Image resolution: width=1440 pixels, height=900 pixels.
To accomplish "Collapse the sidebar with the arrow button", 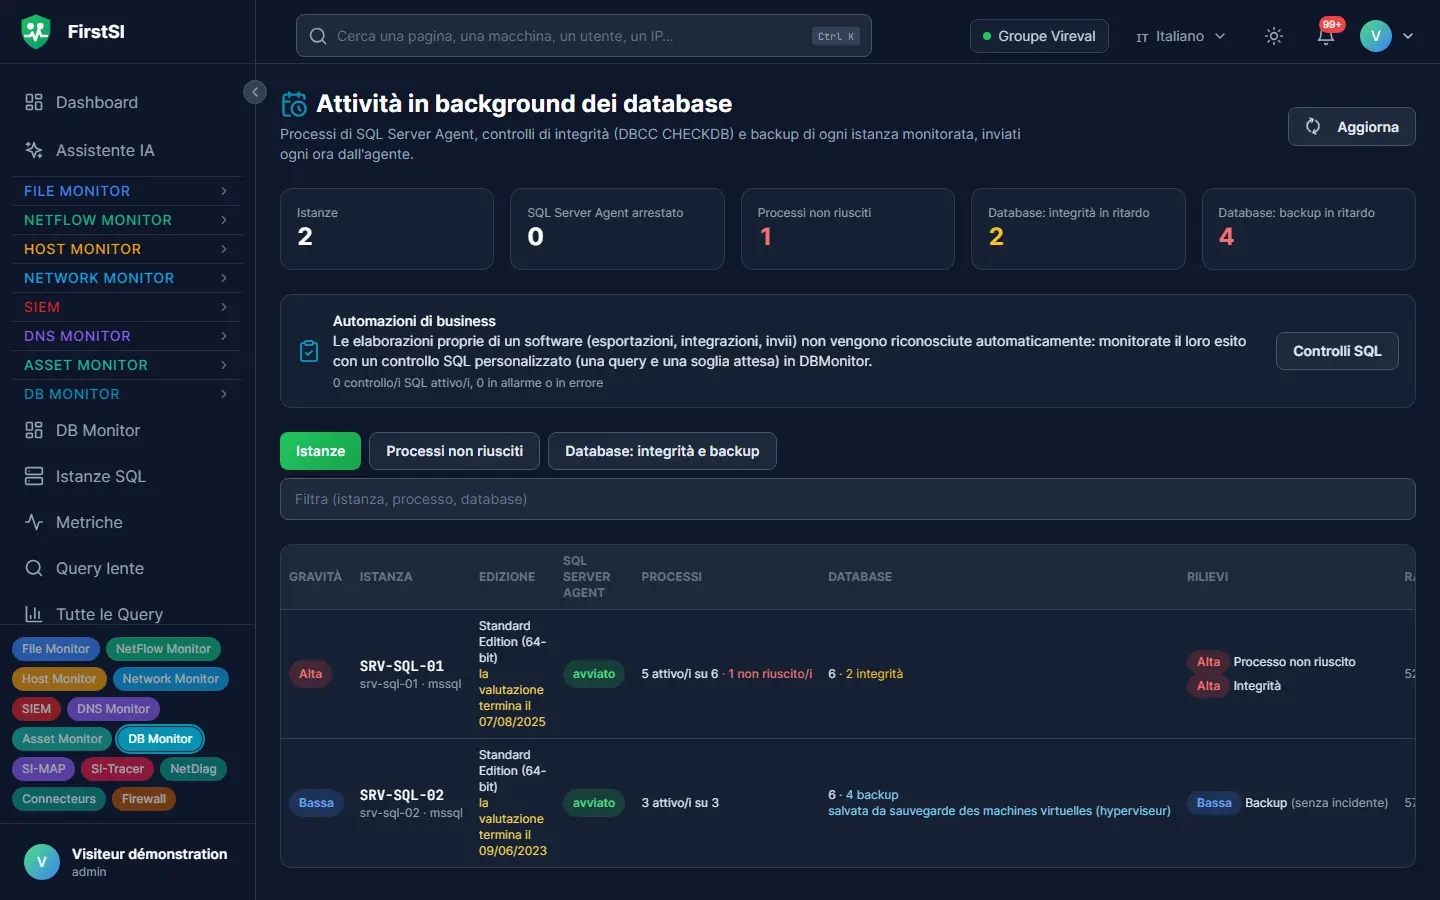I will (255, 92).
